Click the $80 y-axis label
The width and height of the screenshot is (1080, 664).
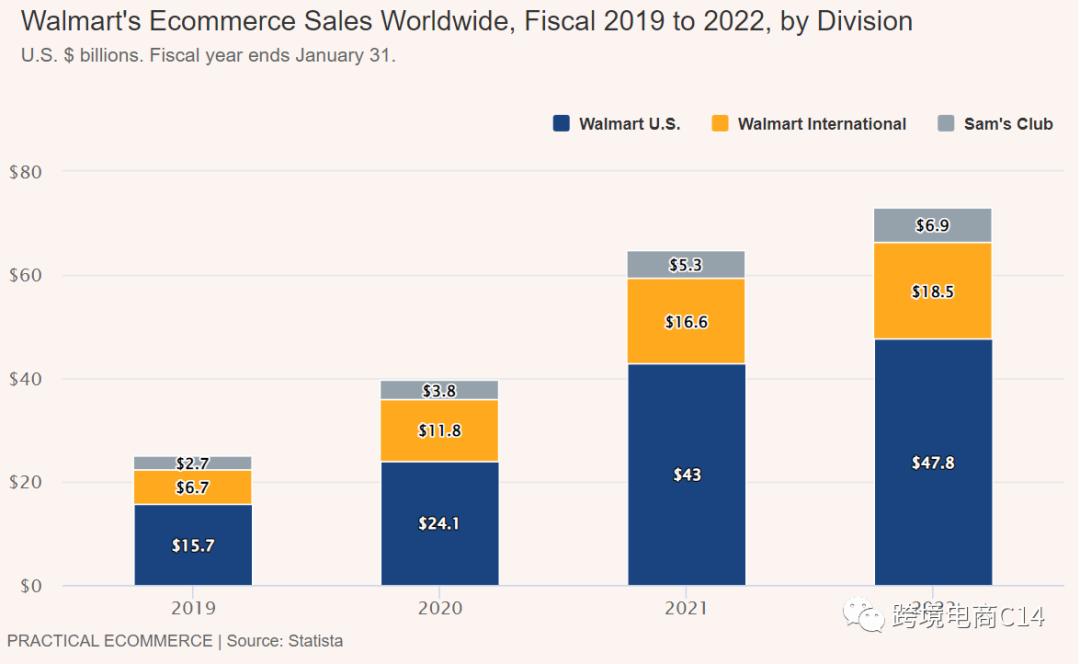(x=25, y=172)
